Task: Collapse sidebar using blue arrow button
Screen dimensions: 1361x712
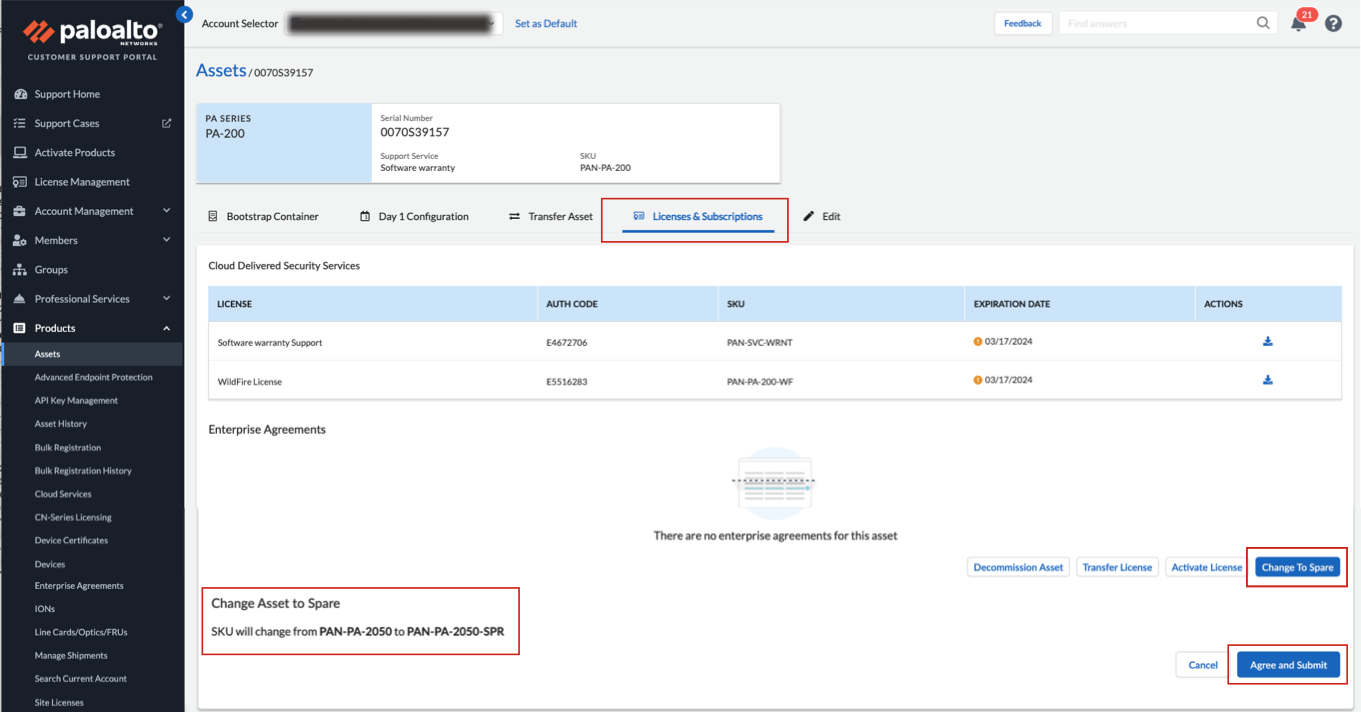Action: (184, 15)
